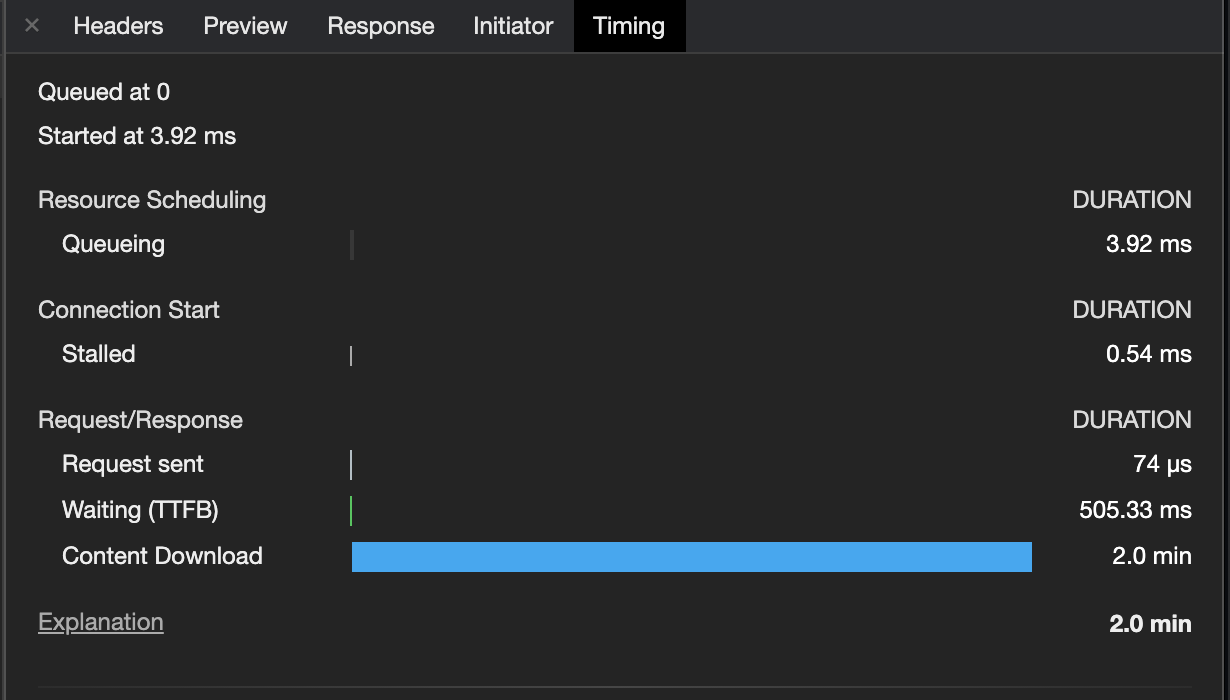The width and height of the screenshot is (1230, 700).
Task: Open the Preview tab
Action: pyautogui.click(x=244, y=26)
